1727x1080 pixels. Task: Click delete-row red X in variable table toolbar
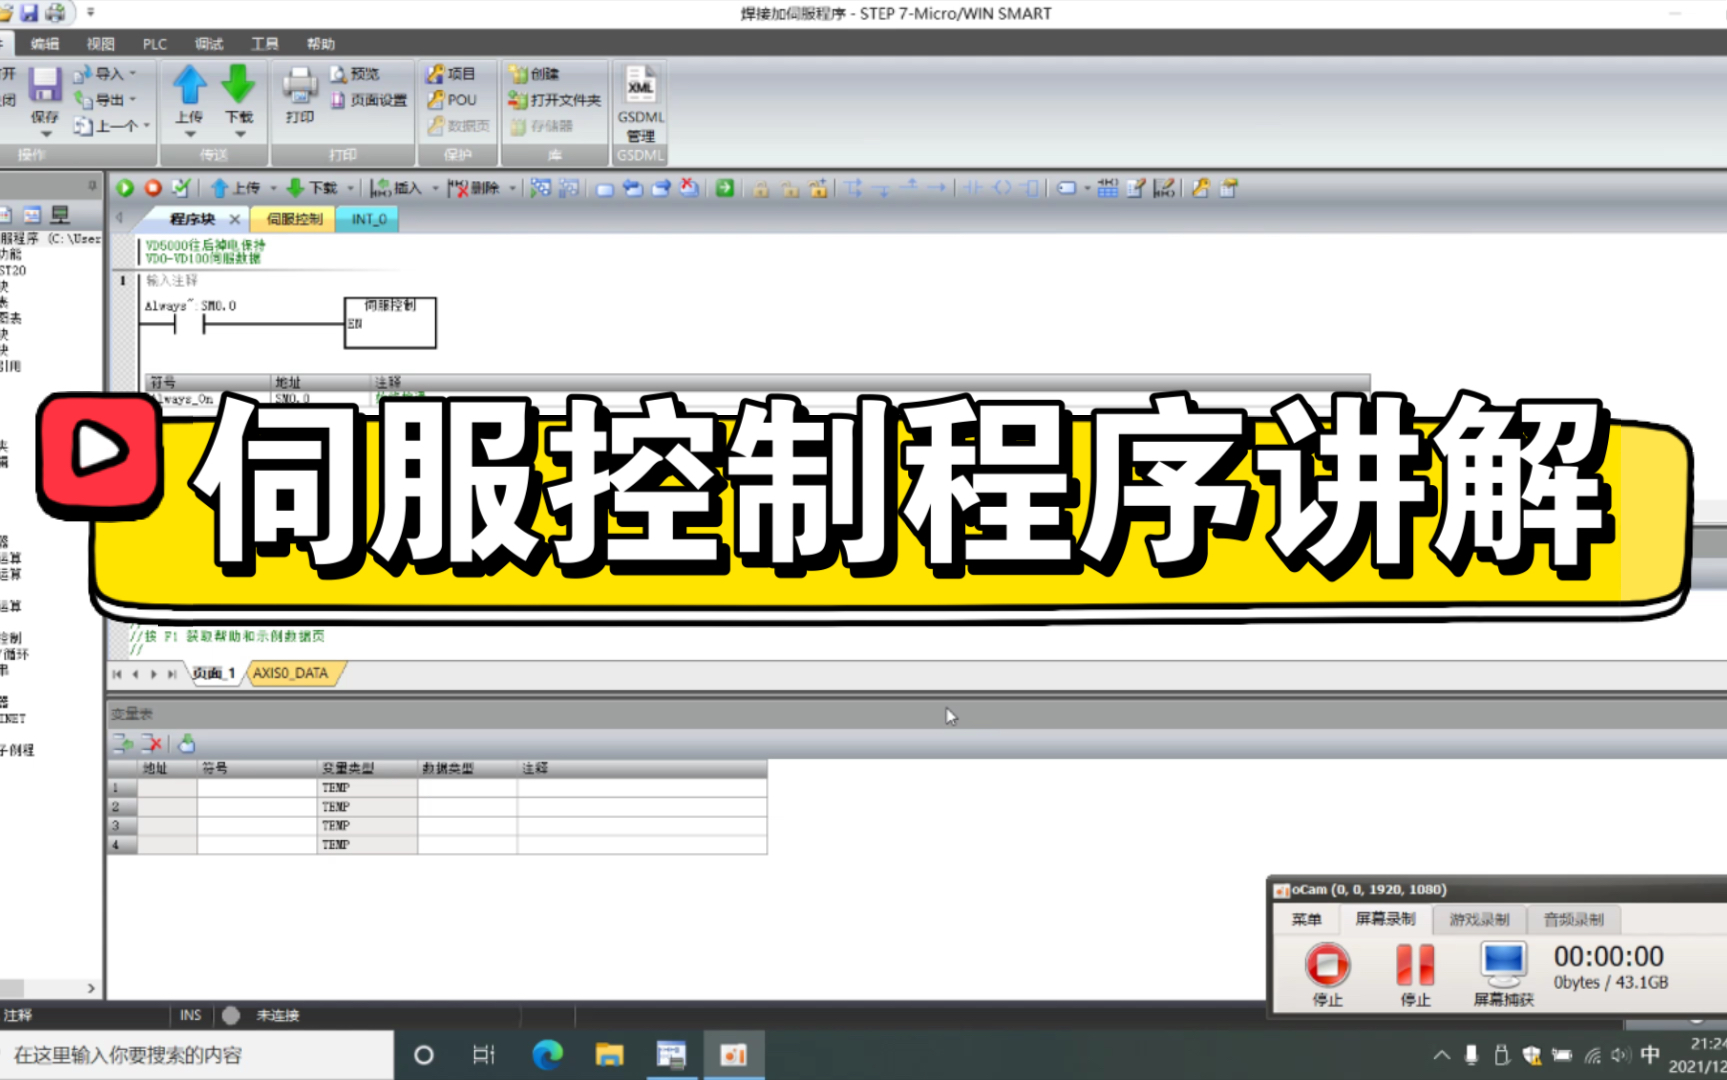(152, 743)
